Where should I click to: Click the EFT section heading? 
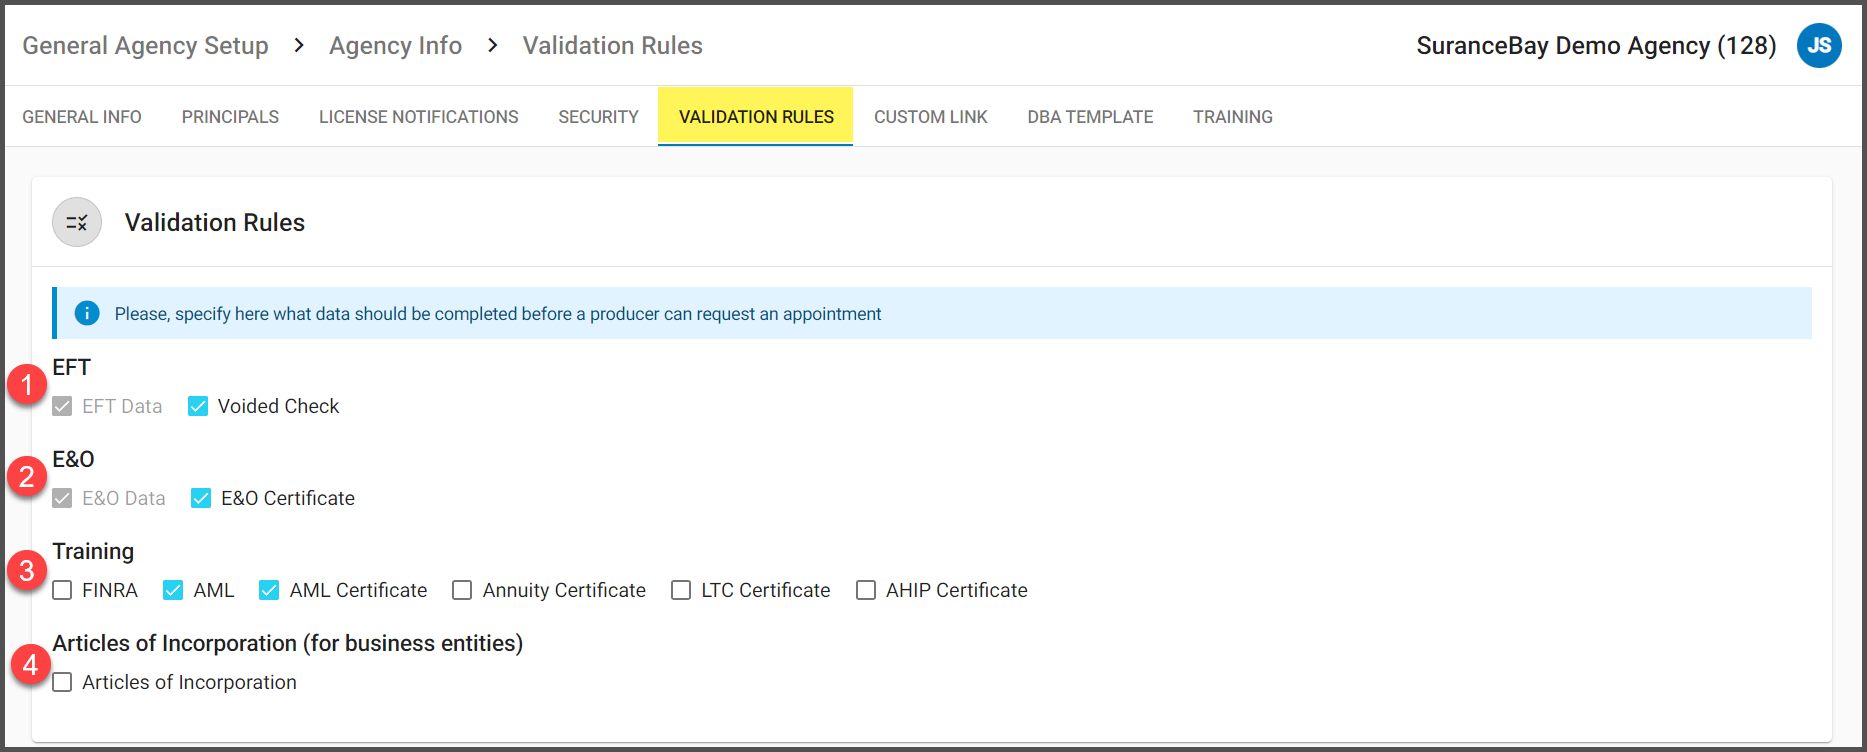tap(71, 367)
